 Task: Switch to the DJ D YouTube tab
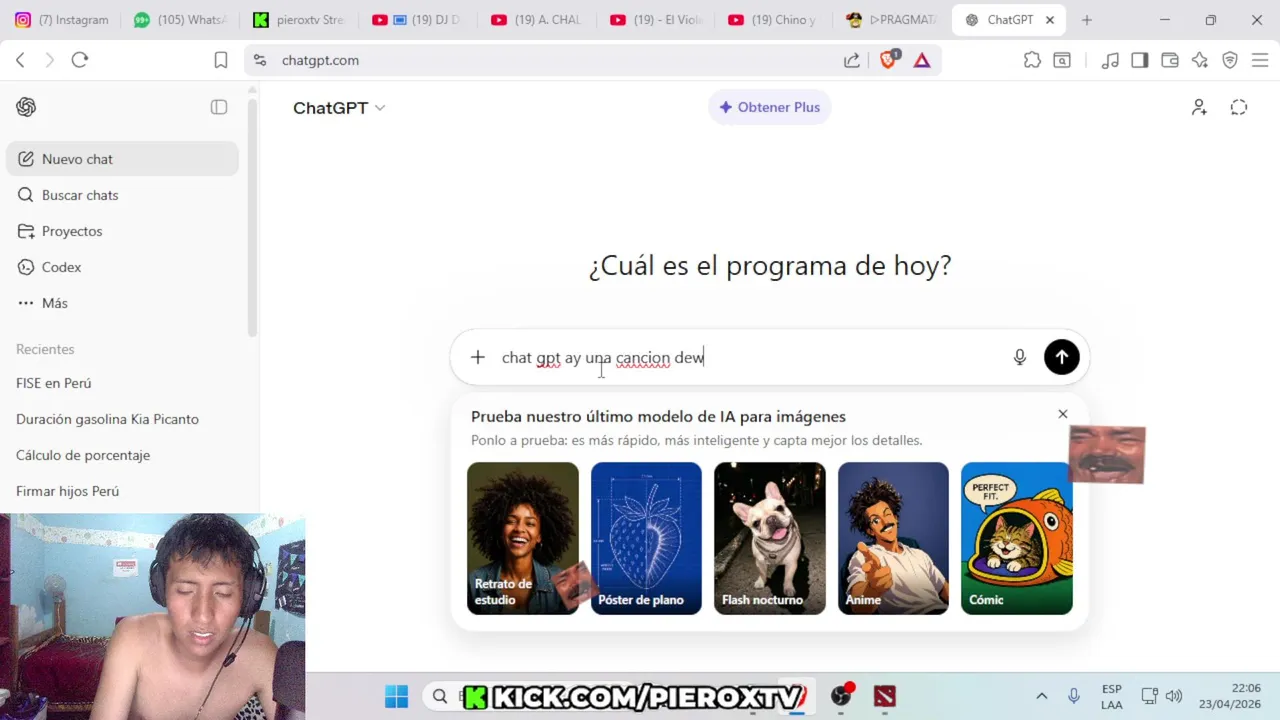pos(418,20)
